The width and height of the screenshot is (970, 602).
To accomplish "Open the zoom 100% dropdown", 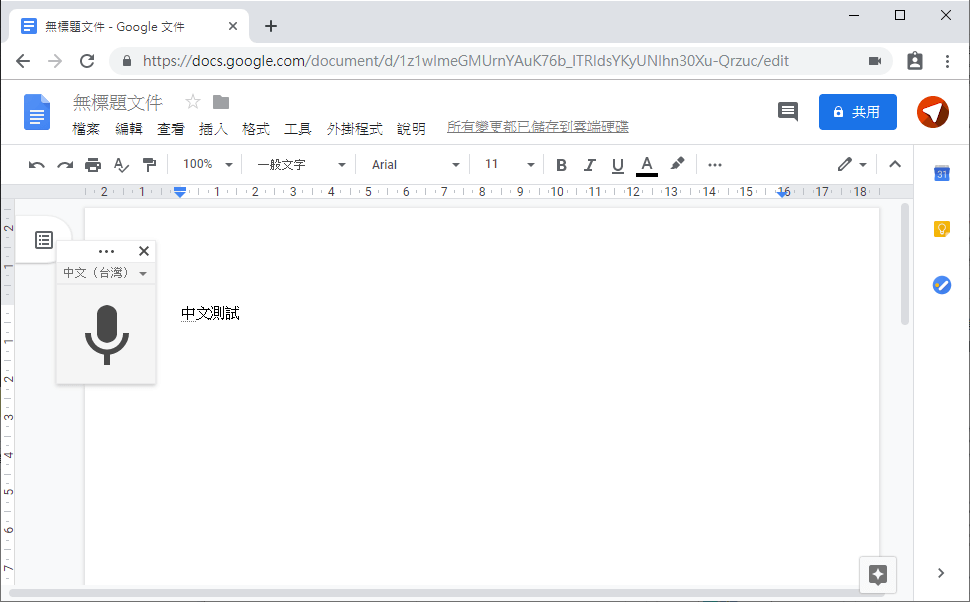I will coord(207,164).
